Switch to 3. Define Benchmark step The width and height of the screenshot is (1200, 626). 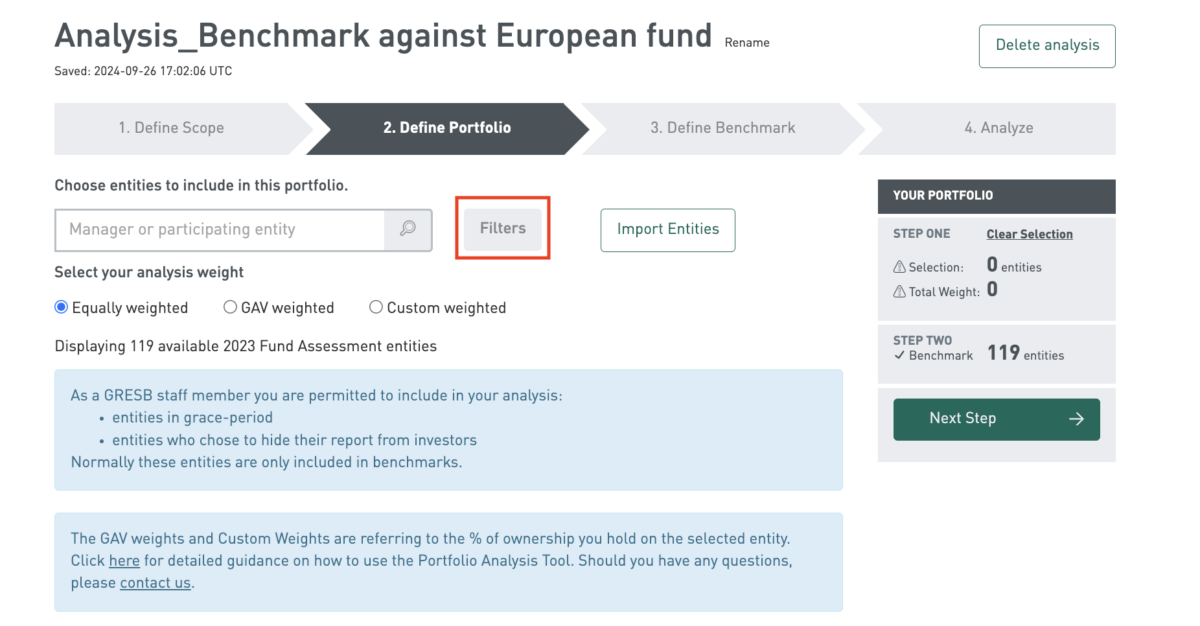[x=723, y=128]
